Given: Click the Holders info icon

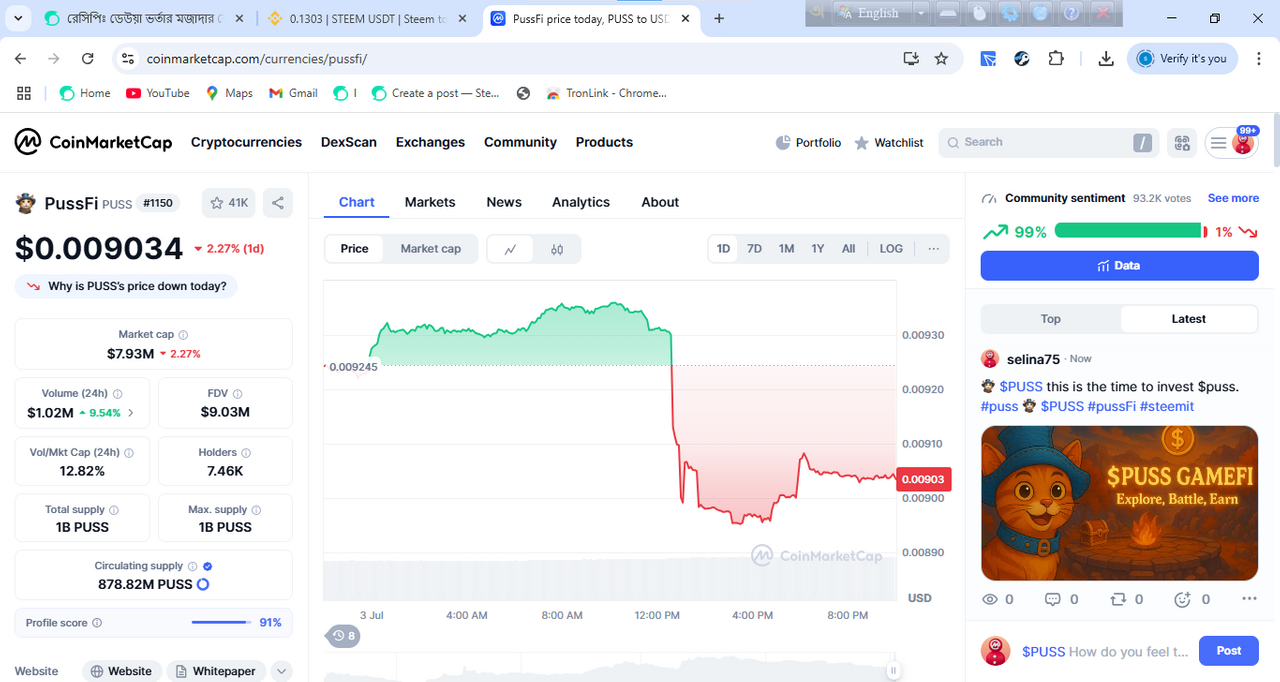Looking at the screenshot, I should [246, 453].
